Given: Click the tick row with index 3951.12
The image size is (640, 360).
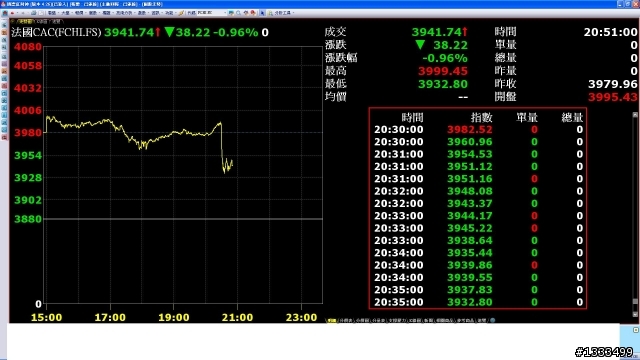Looking at the screenshot, I should 478,167.
